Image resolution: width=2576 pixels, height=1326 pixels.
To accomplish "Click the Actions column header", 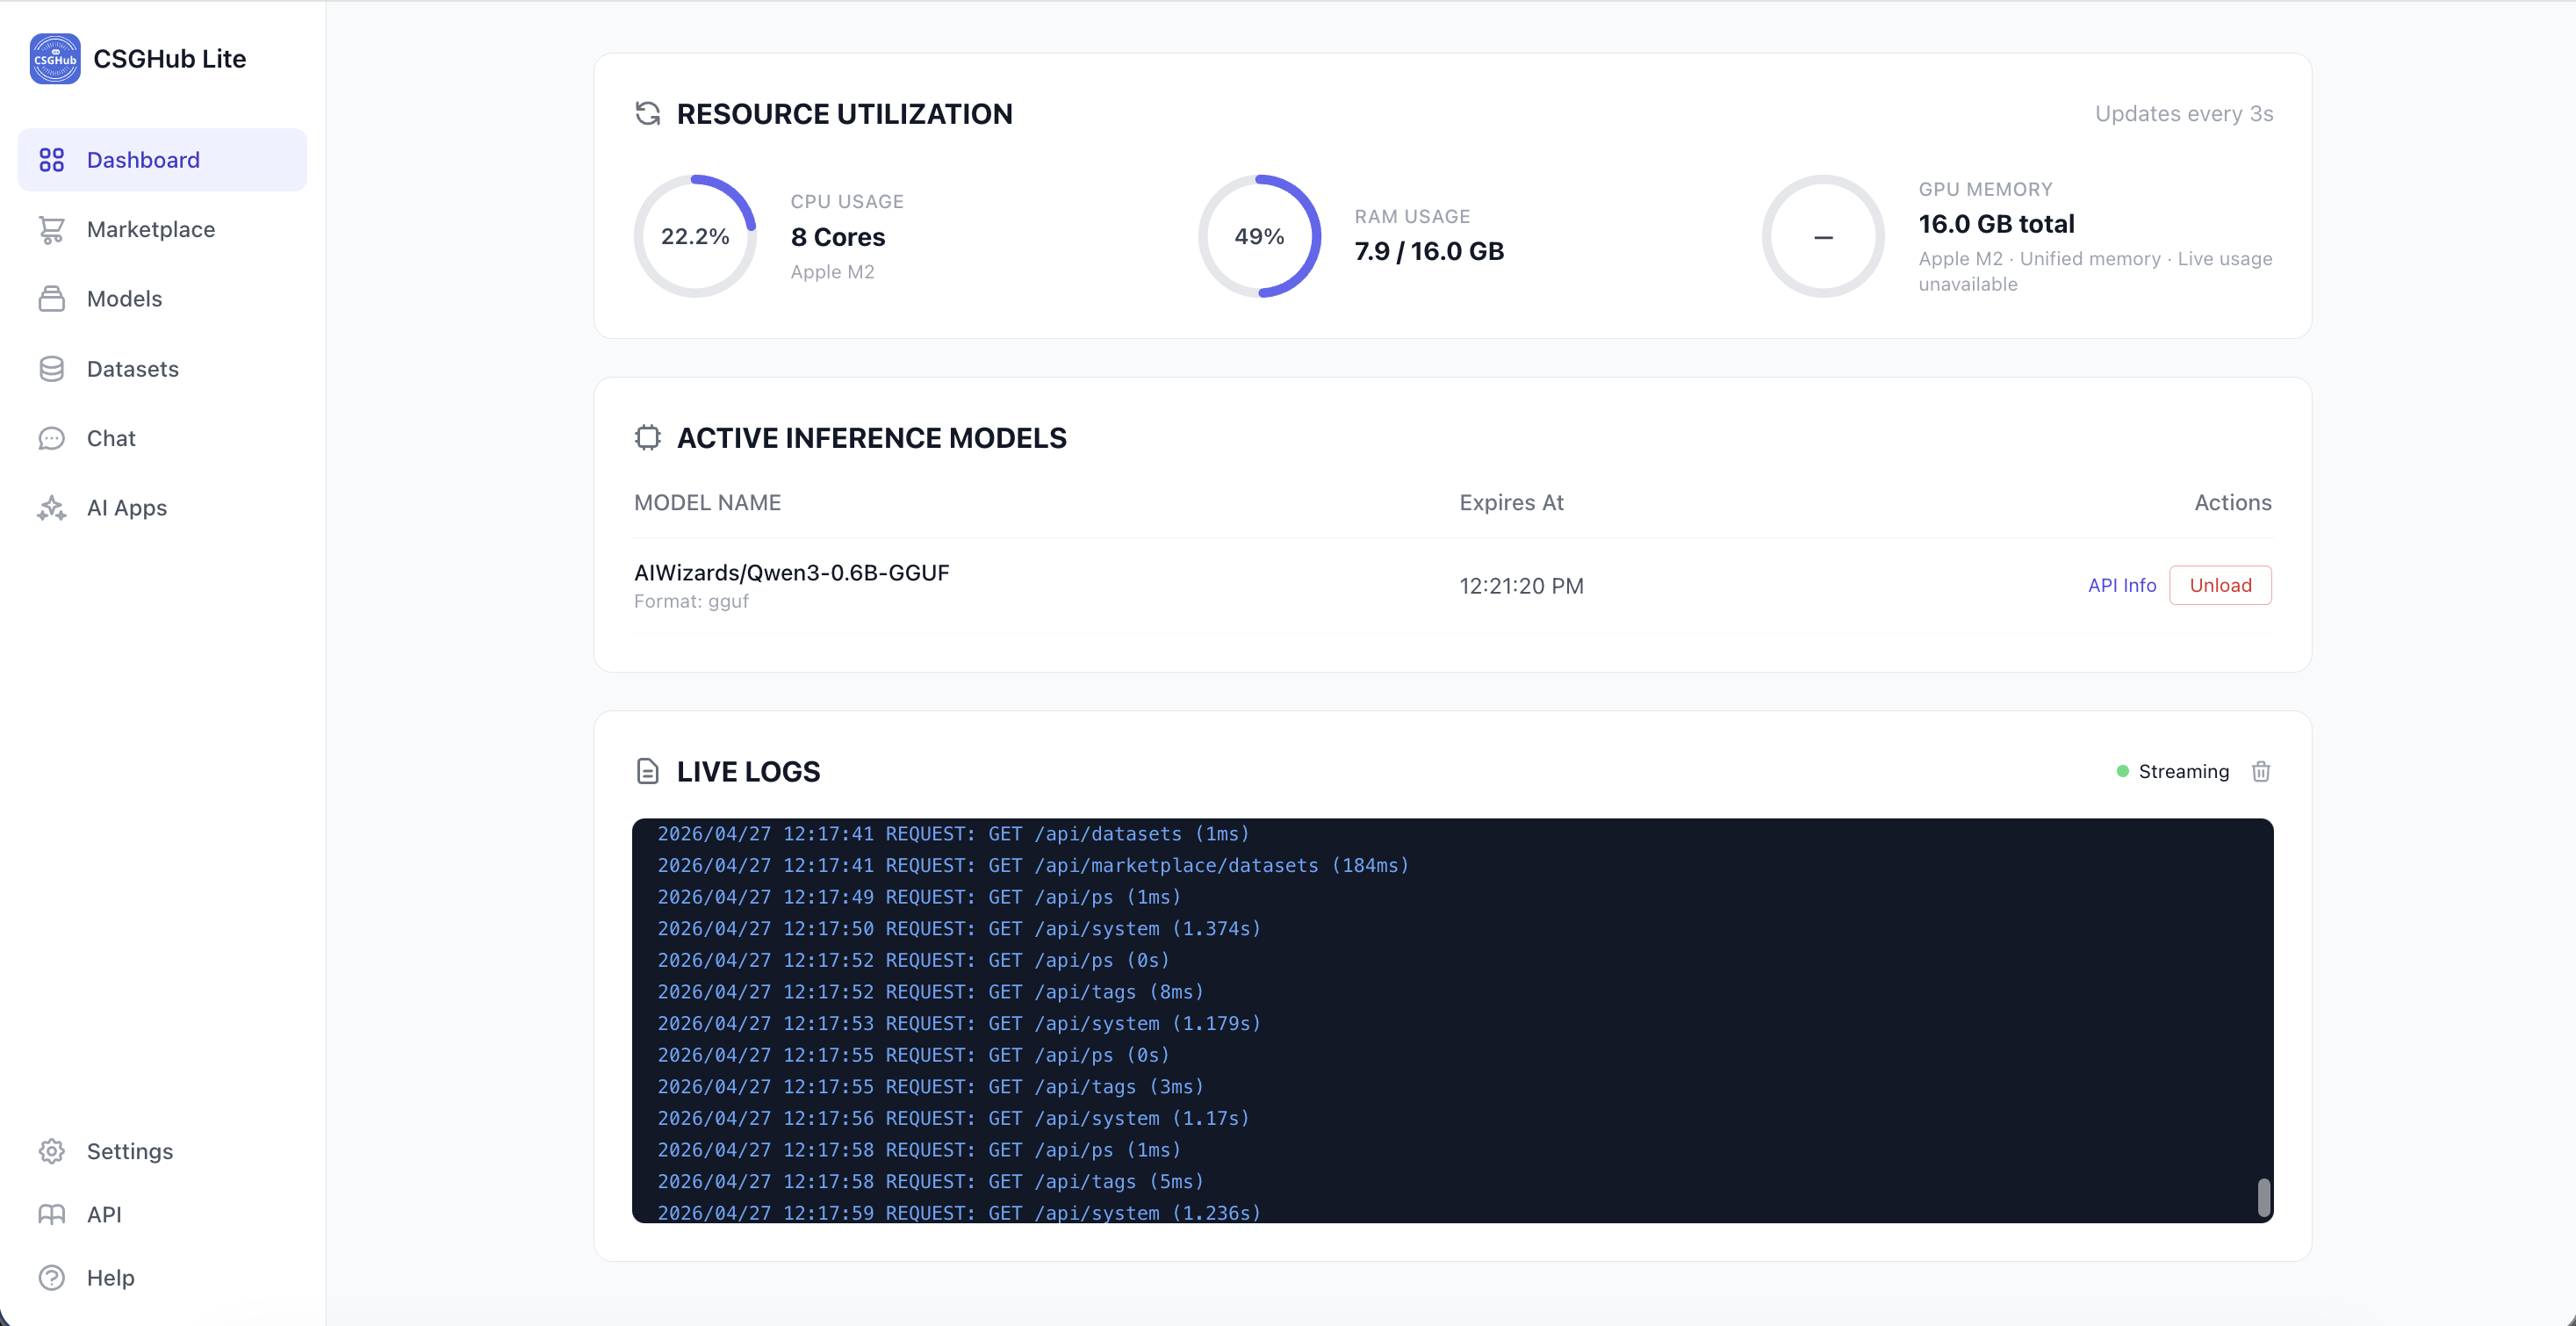I will tap(2233, 503).
